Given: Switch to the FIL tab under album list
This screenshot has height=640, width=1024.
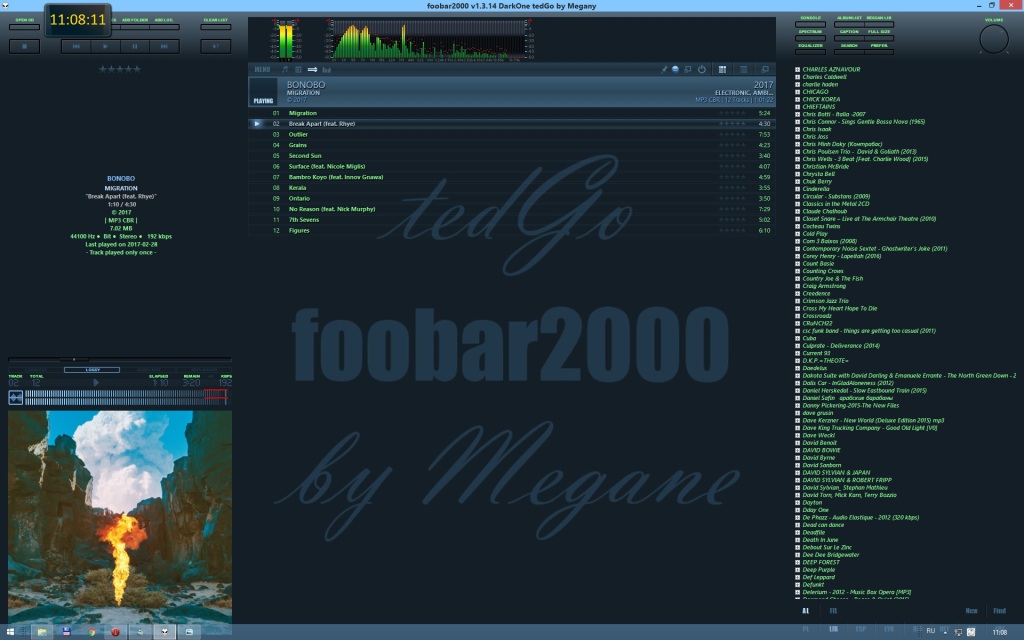Looking at the screenshot, I should [833, 611].
